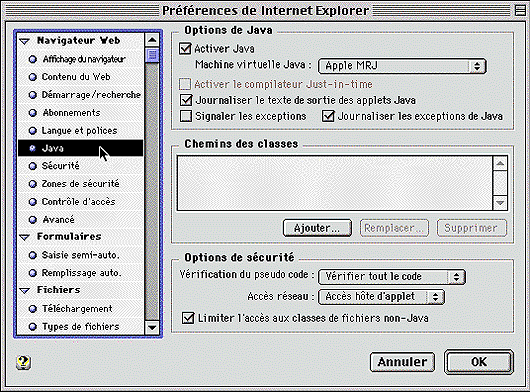This screenshot has width=530, height=392.
Task: Collapse the Fichiers section triangle
Action: point(24,291)
